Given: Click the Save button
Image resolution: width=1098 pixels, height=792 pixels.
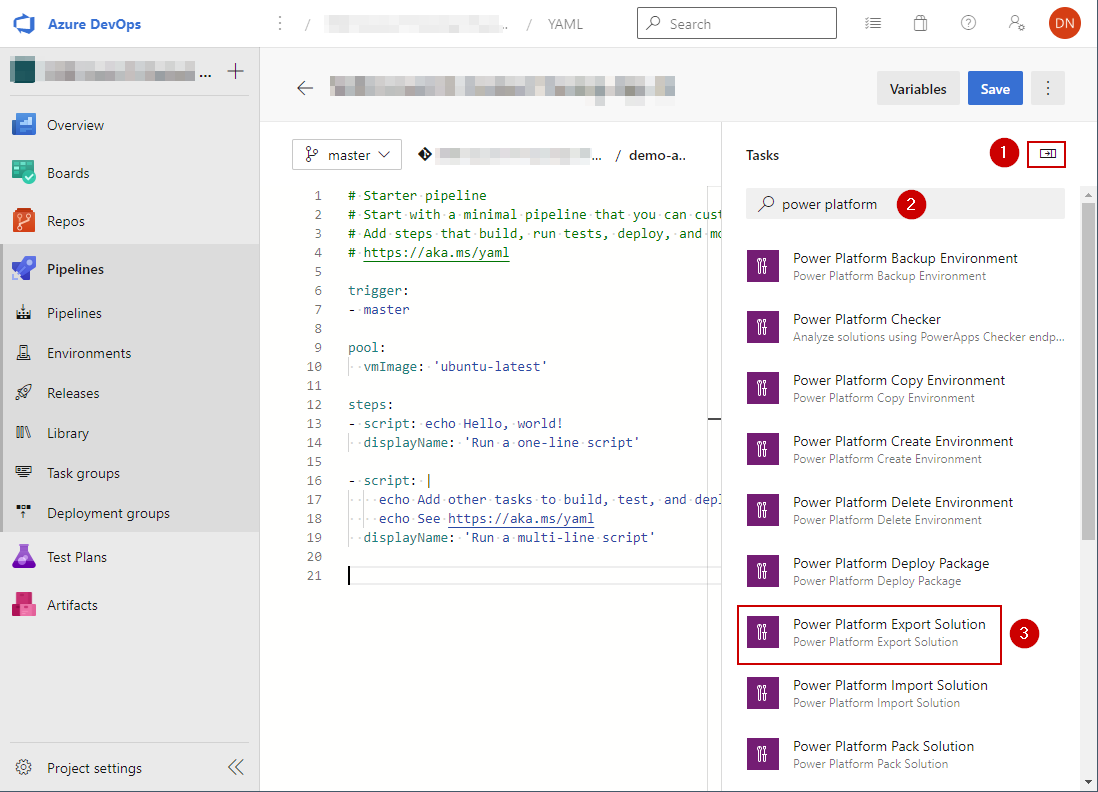Looking at the screenshot, I should (x=994, y=88).
